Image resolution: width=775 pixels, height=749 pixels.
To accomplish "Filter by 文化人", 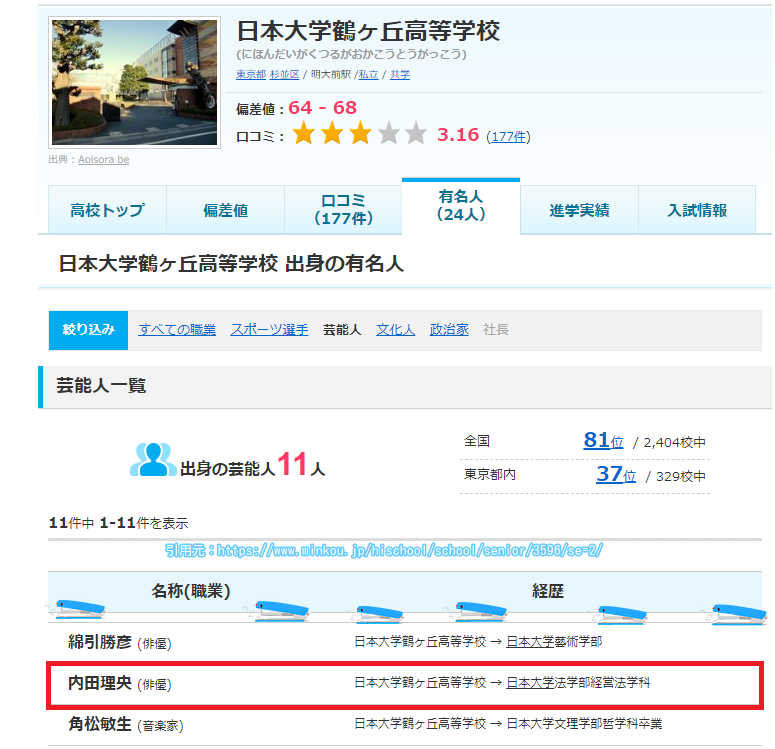I will click(x=395, y=330).
